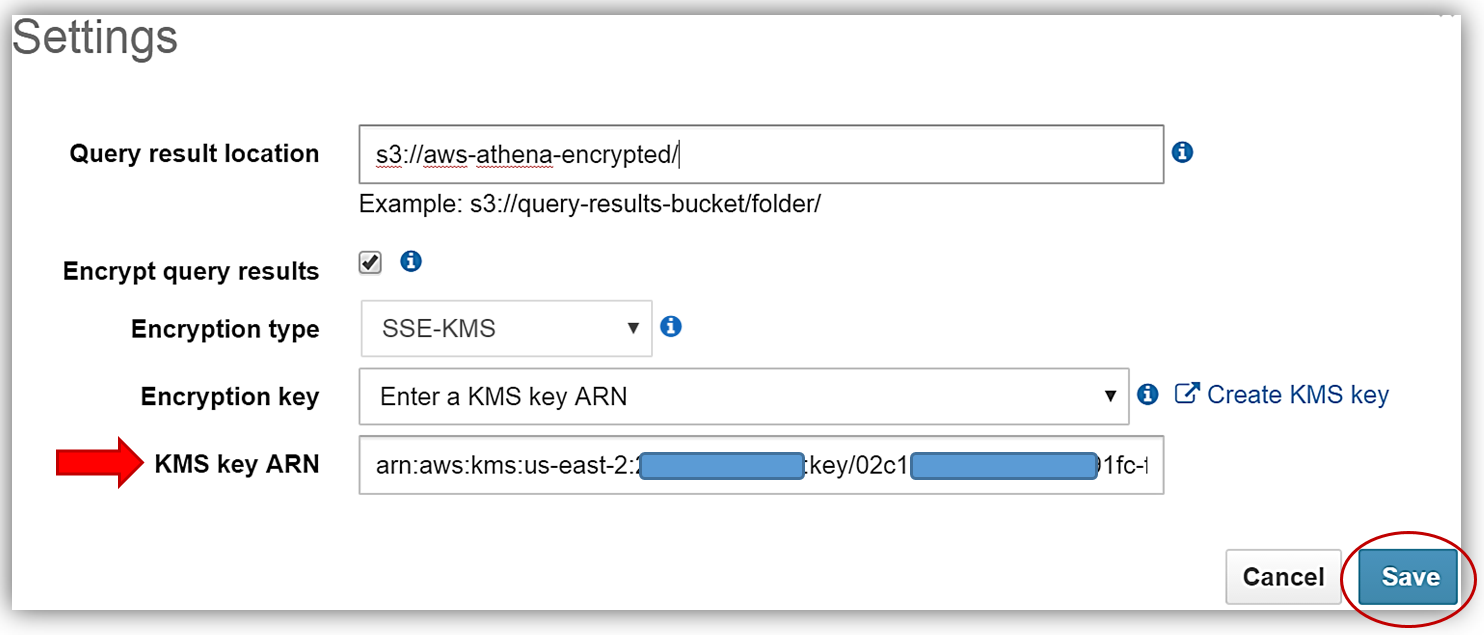Click info icon beside Encryption type dropdown
Viewport: 1484px width, 635px height.
671,327
